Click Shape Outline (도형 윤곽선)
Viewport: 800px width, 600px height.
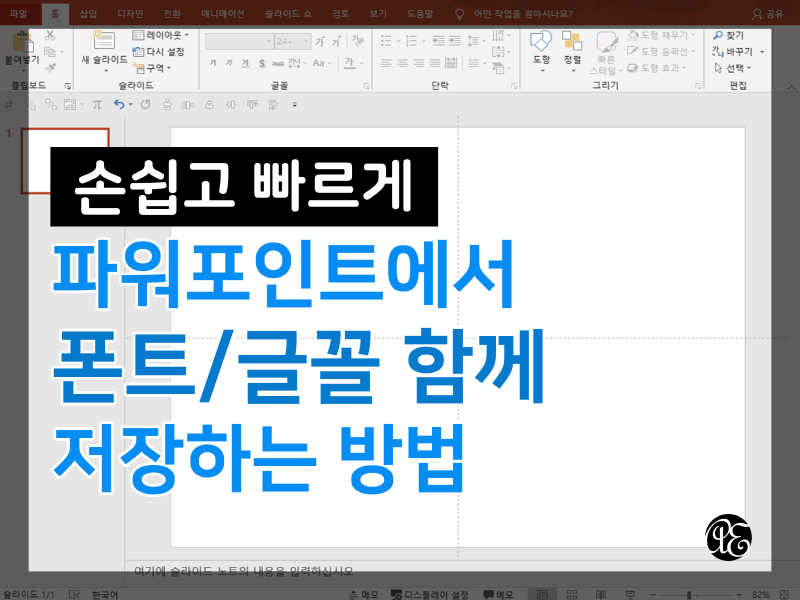(661, 52)
